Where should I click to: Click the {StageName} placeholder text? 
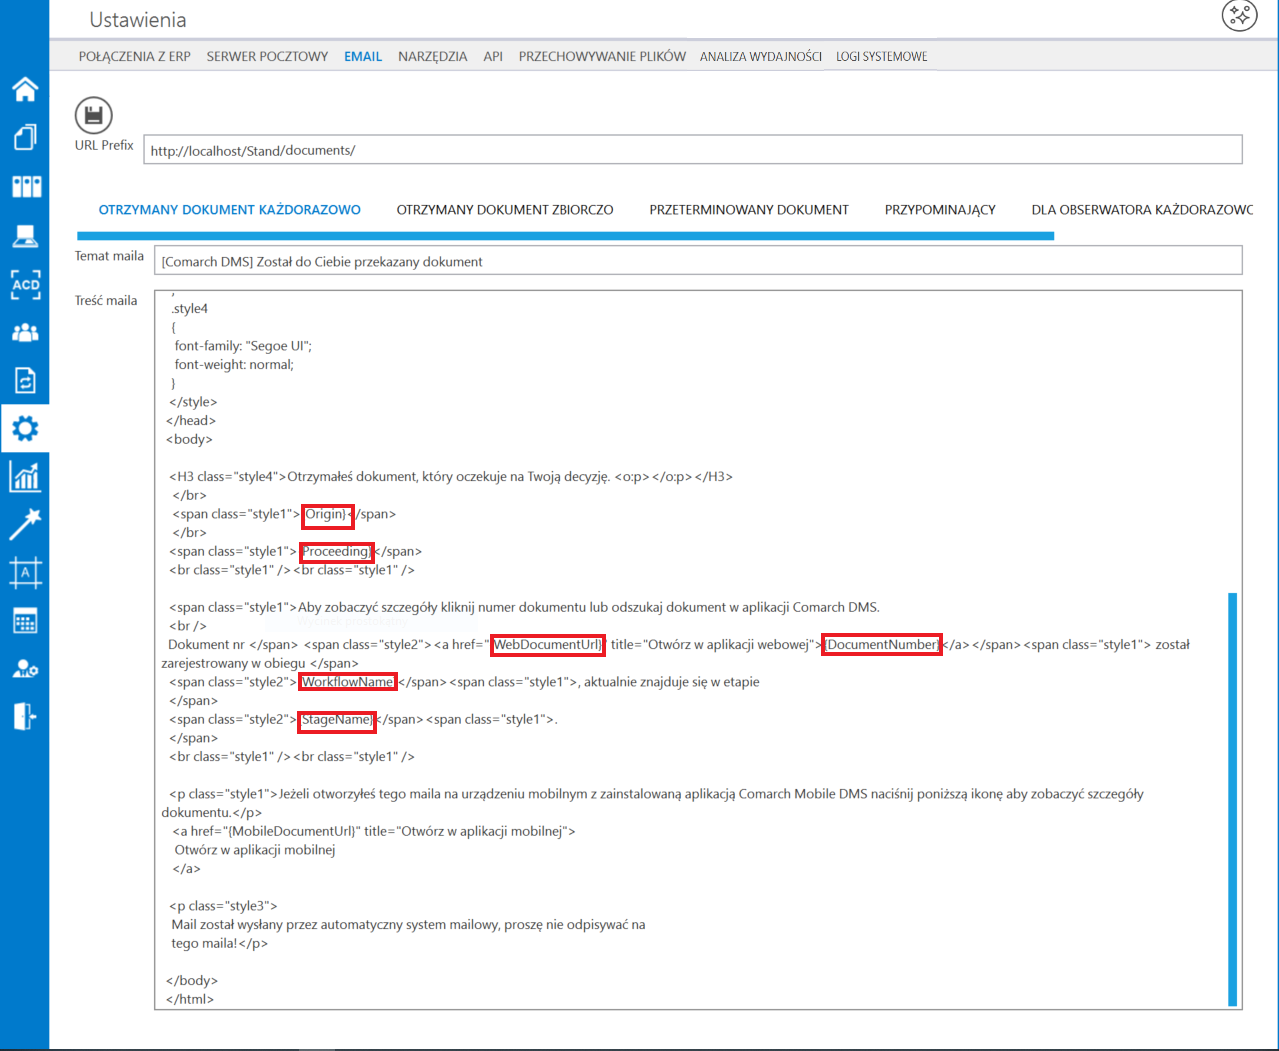pyautogui.click(x=337, y=719)
